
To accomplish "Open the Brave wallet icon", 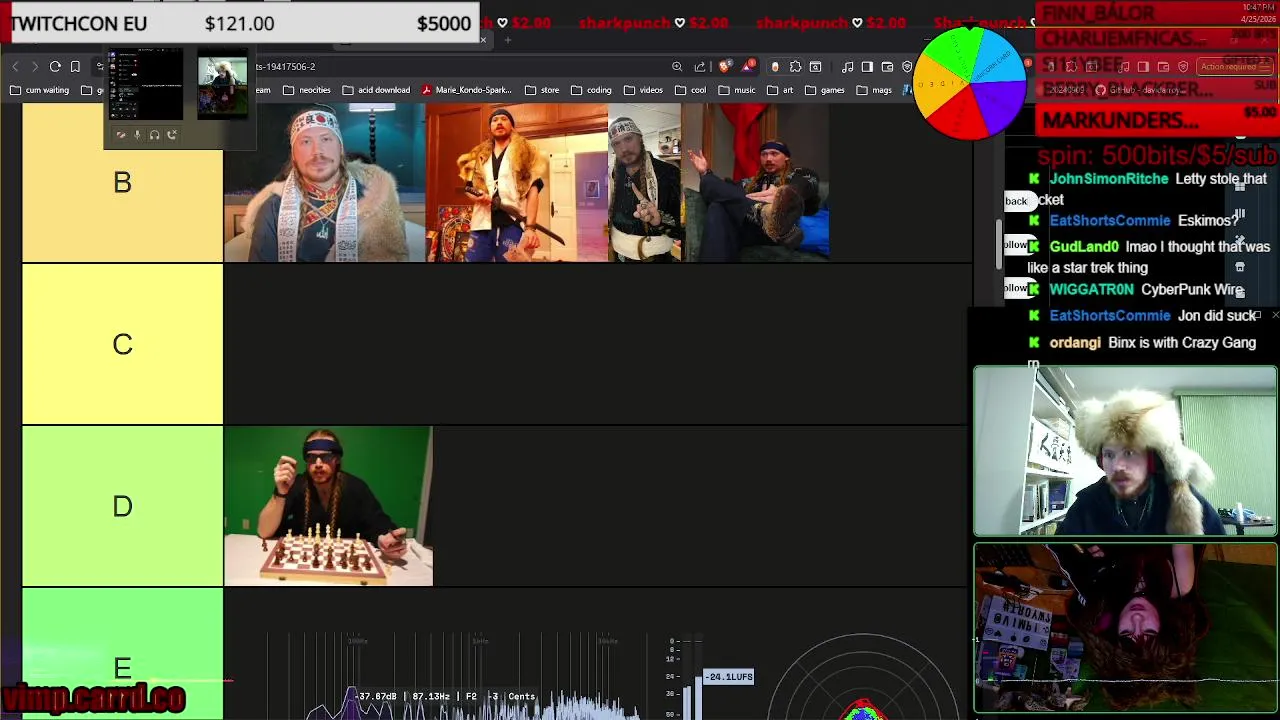I will click(887, 67).
